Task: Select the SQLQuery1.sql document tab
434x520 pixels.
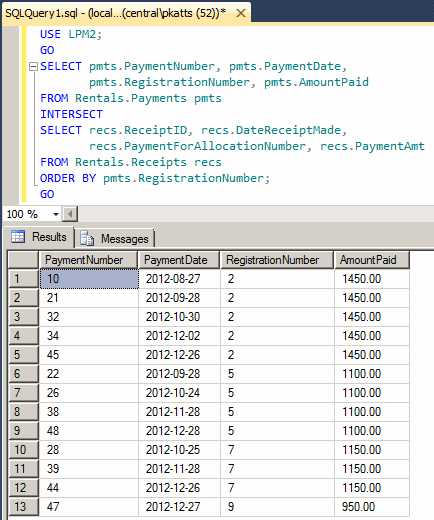Action: point(126,13)
